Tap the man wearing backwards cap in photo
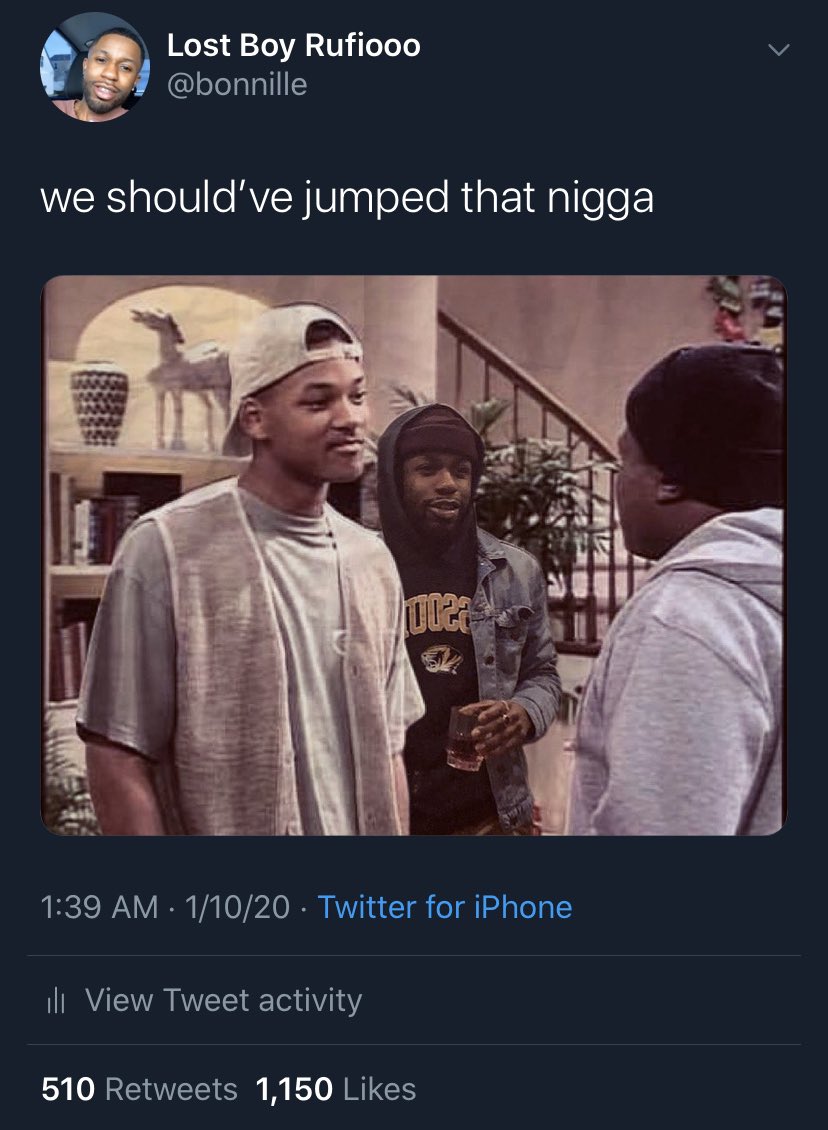This screenshot has width=828, height=1130. click(x=252, y=577)
